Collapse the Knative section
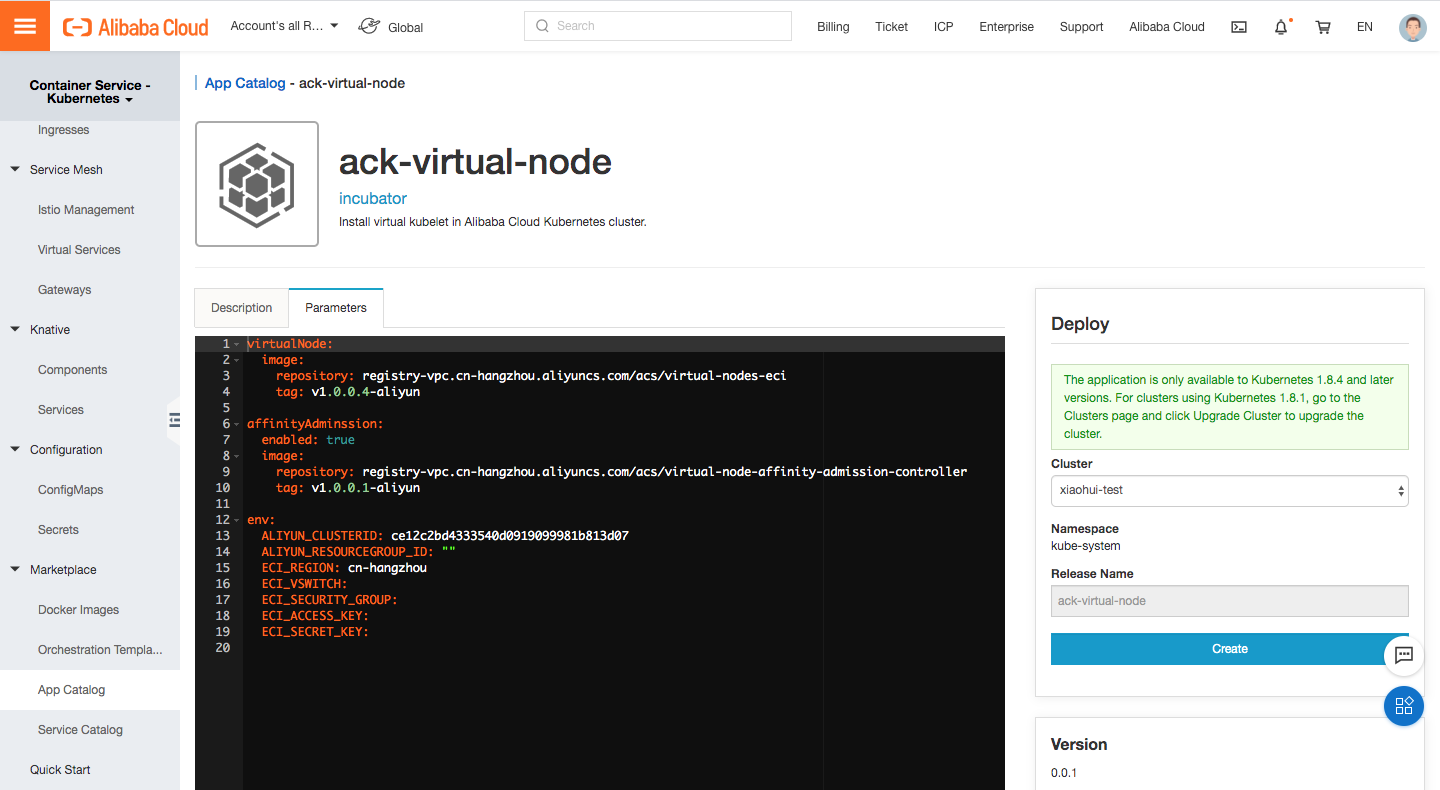The image size is (1440, 790). pyautogui.click(x=15, y=330)
